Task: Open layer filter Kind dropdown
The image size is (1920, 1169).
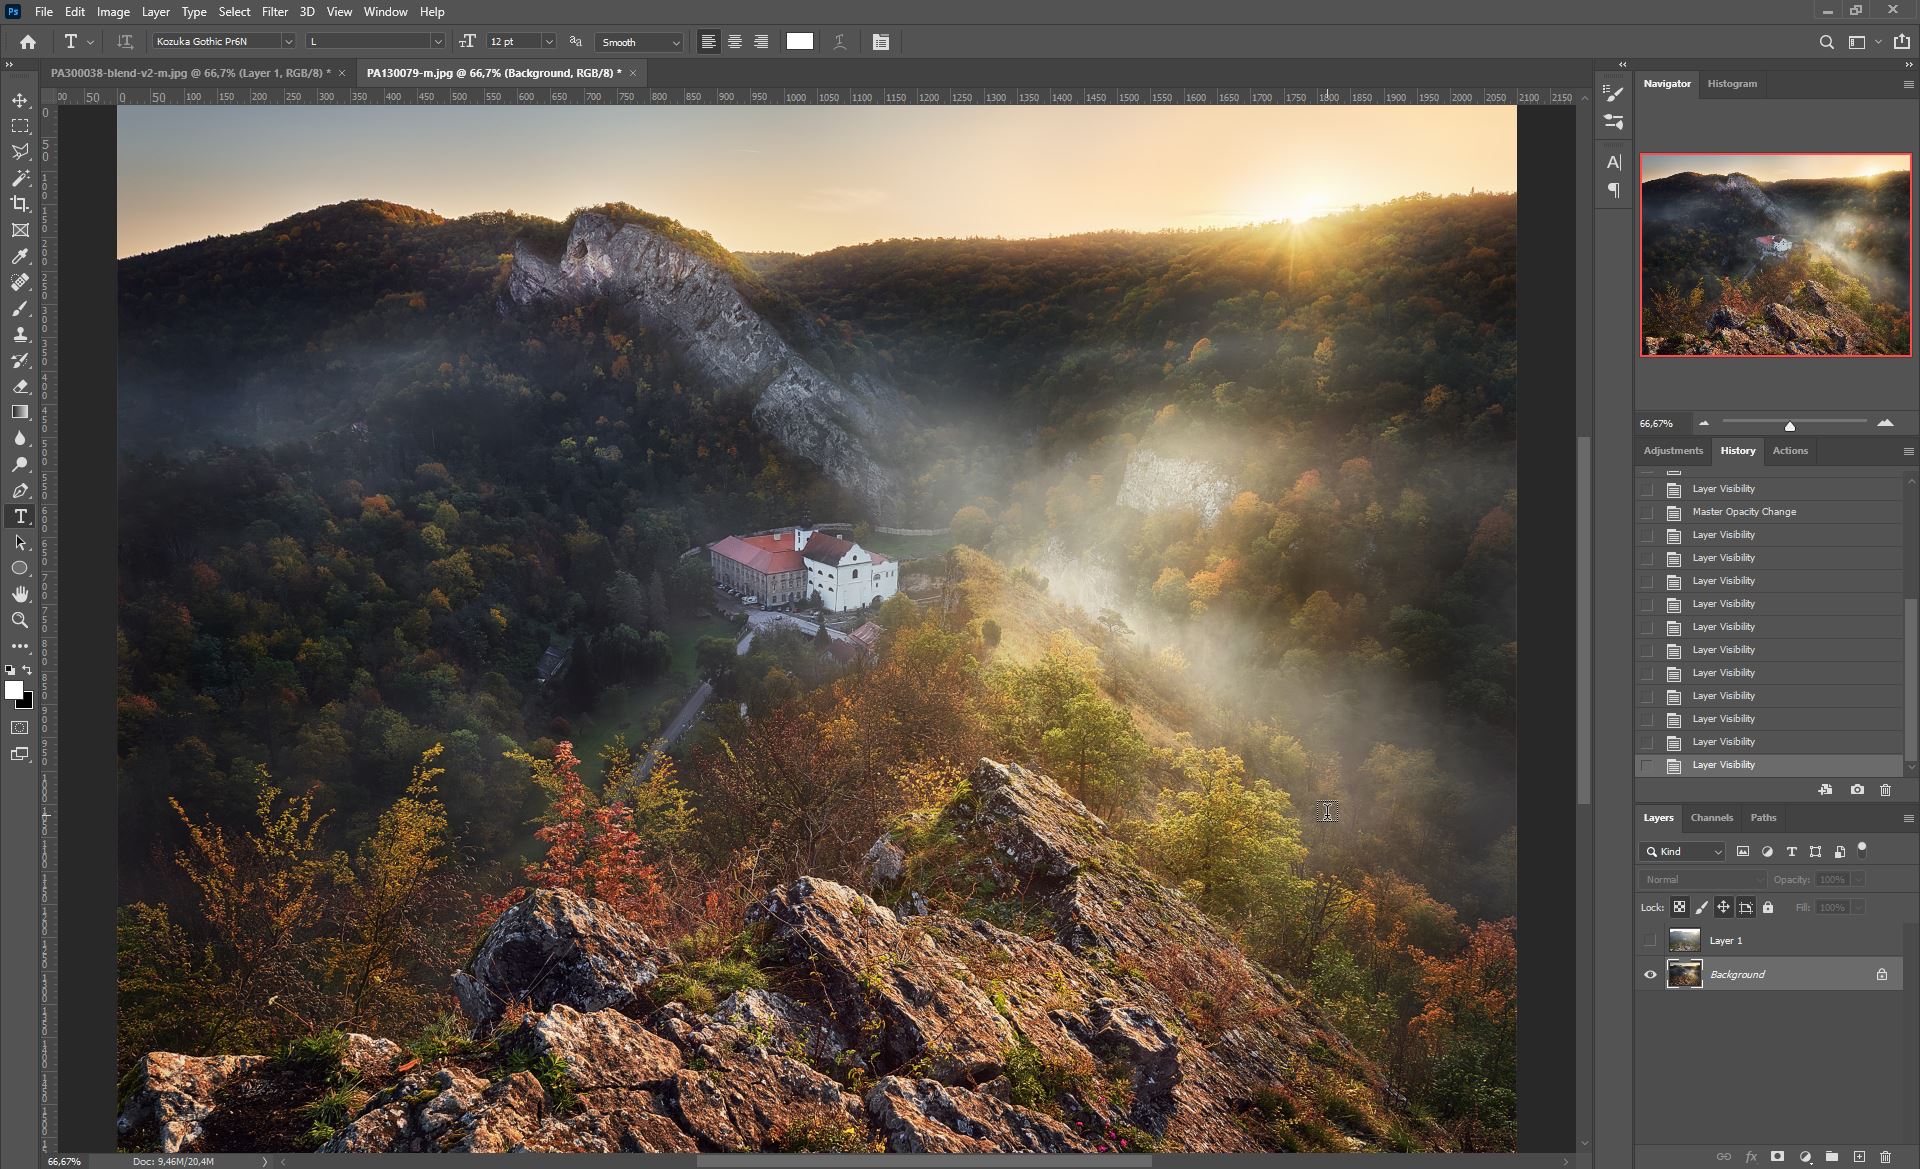Action: click(1682, 852)
